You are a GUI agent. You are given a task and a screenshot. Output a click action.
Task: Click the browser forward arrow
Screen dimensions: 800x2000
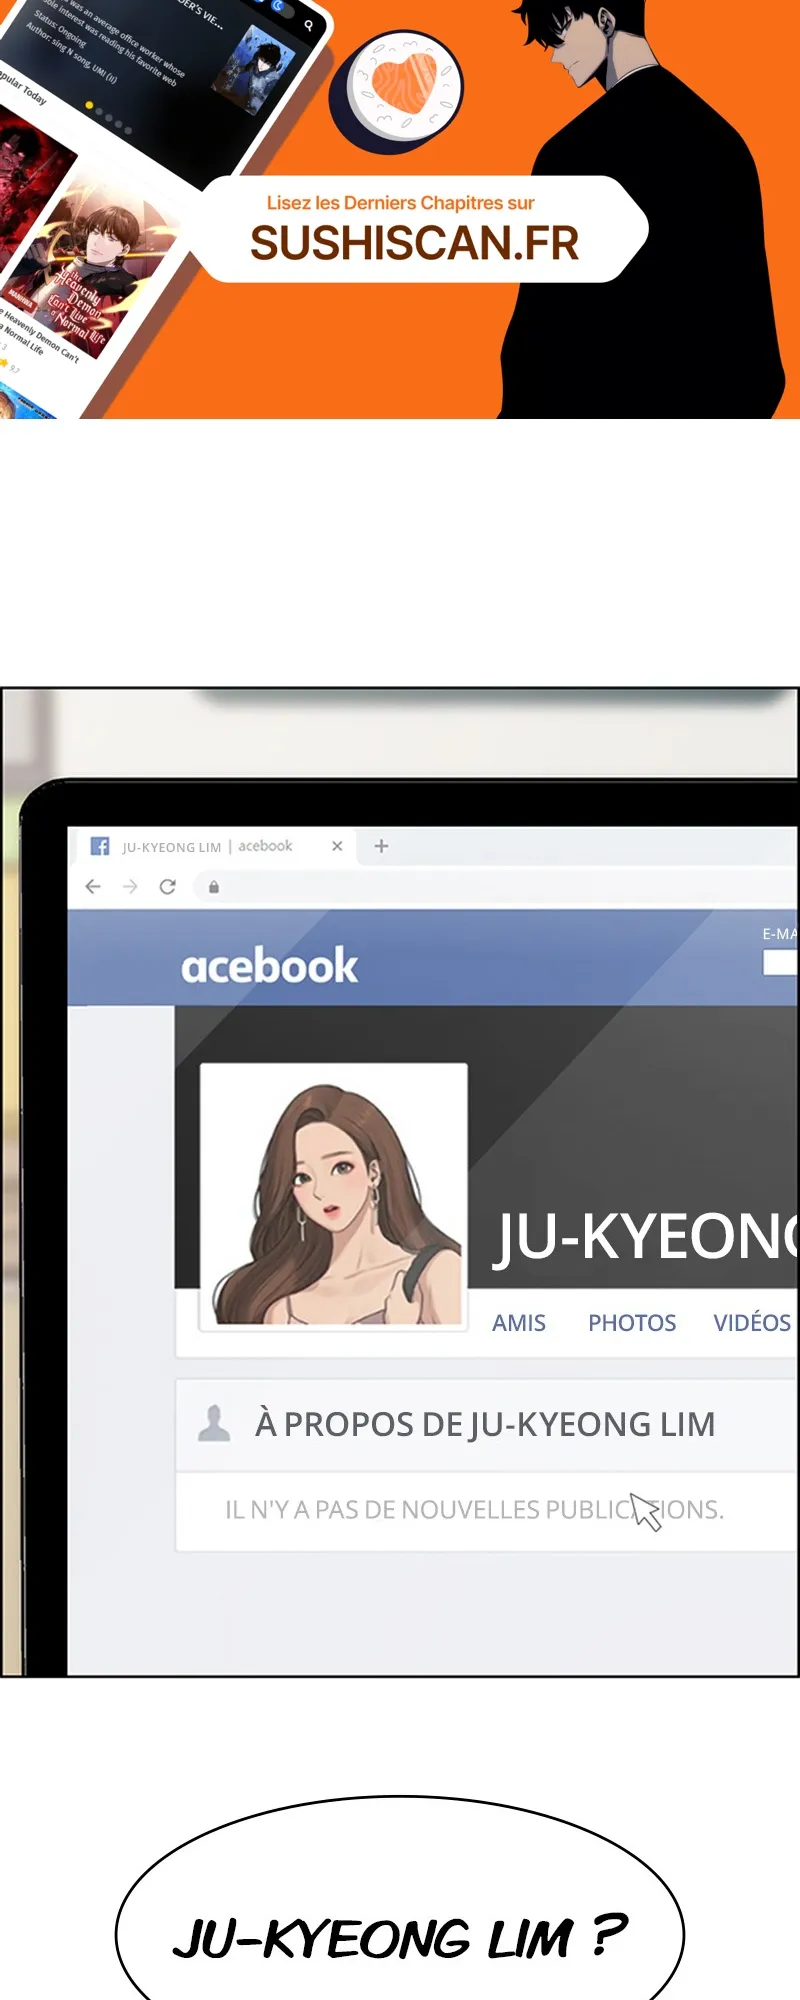coord(130,887)
